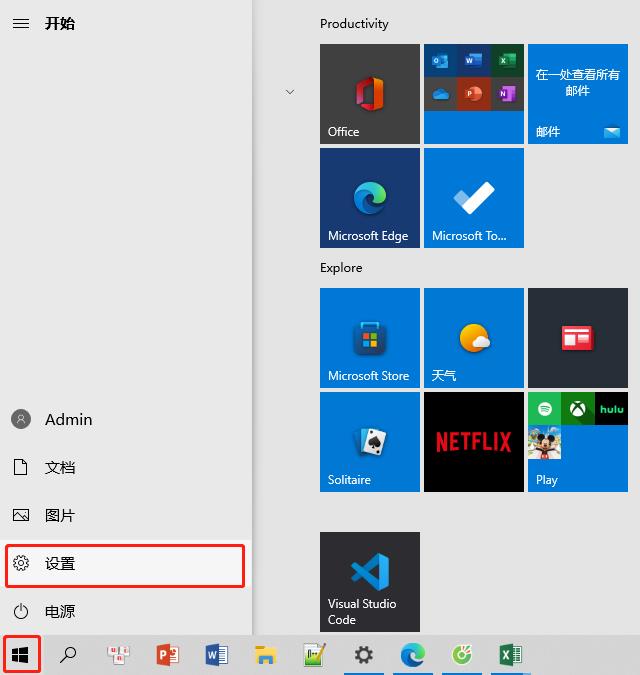Open the 邮件 mail tile
The height and width of the screenshot is (675, 640).
578,94
